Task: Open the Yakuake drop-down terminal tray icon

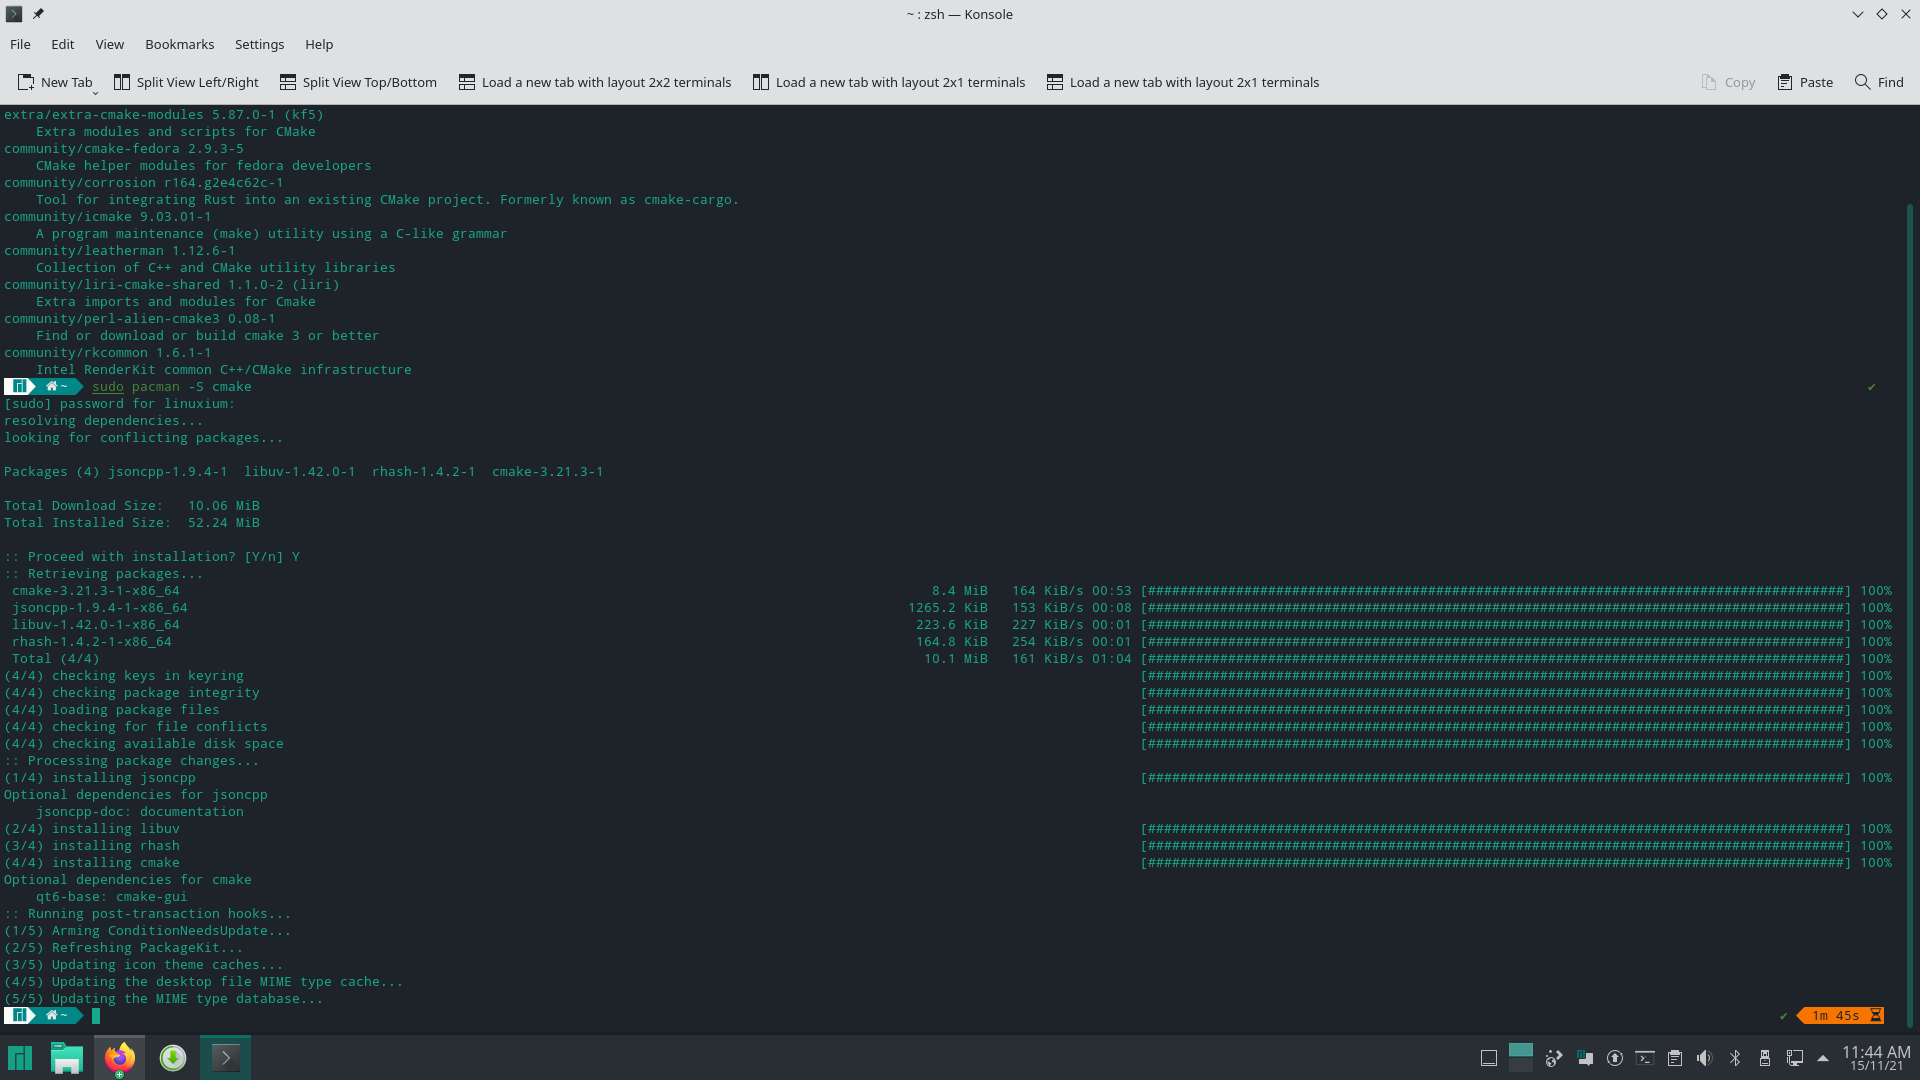Action: (1644, 1058)
